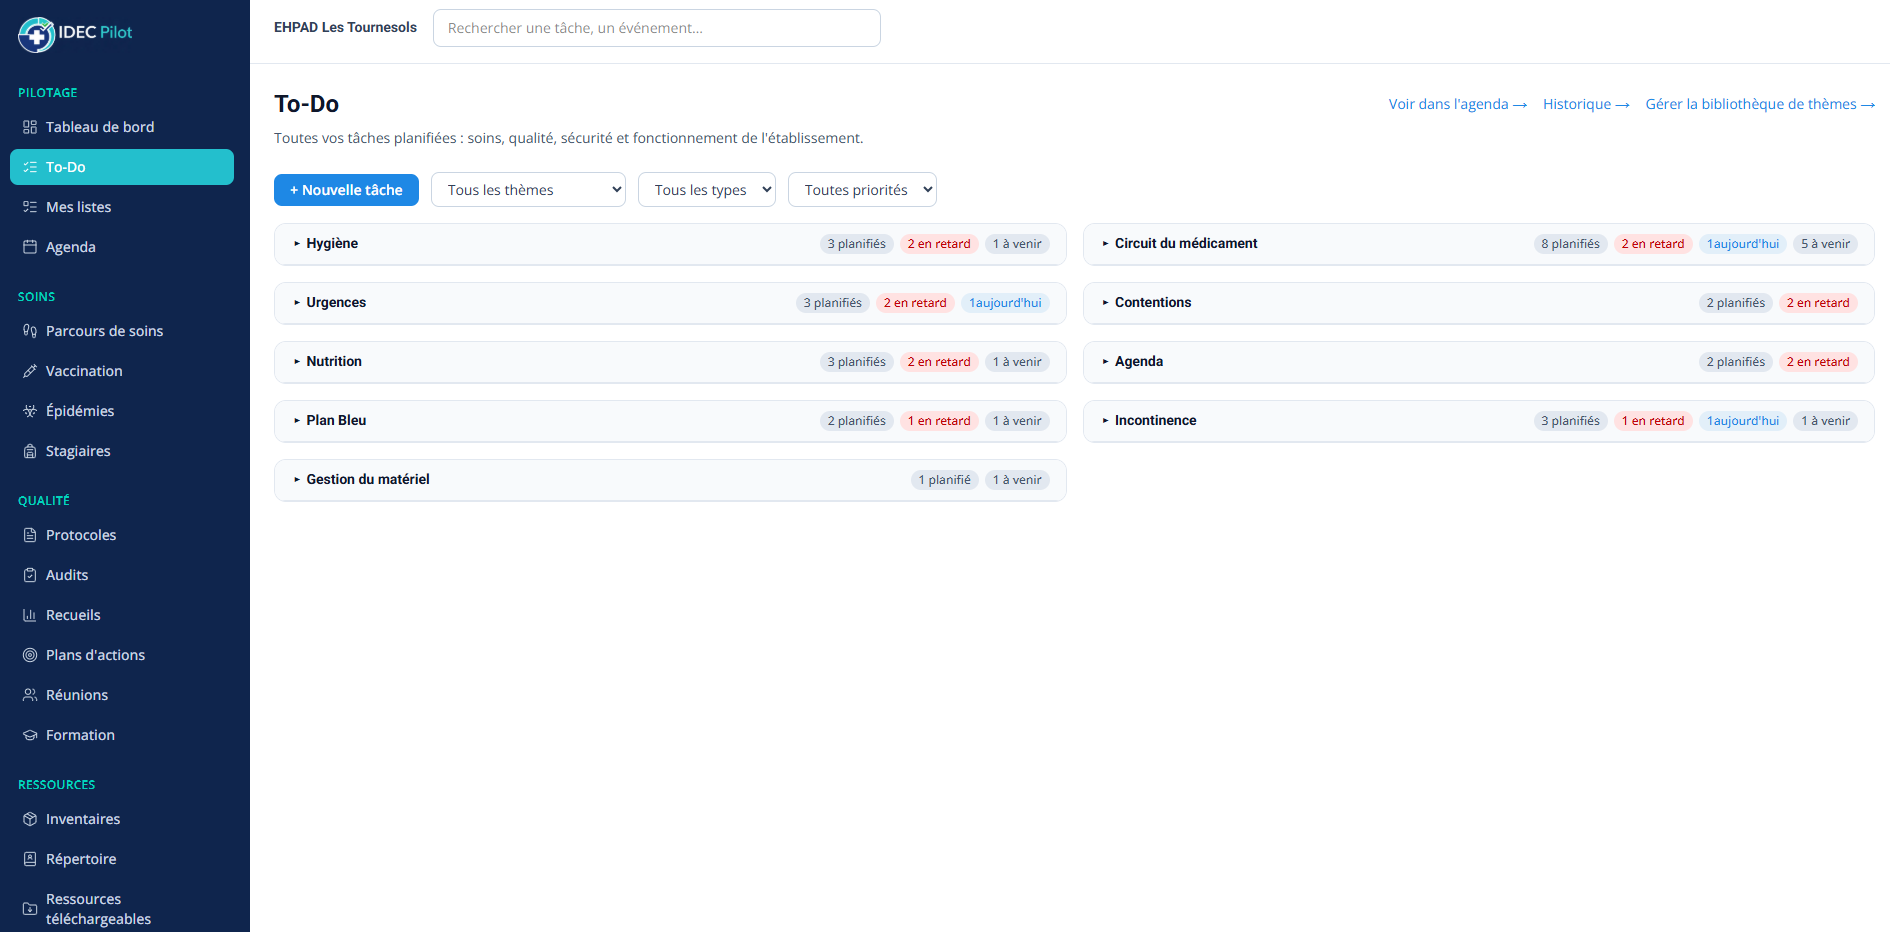The width and height of the screenshot is (1890, 932).
Task: Click the Formation graduation cap icon
Action: tap(30, 735)
